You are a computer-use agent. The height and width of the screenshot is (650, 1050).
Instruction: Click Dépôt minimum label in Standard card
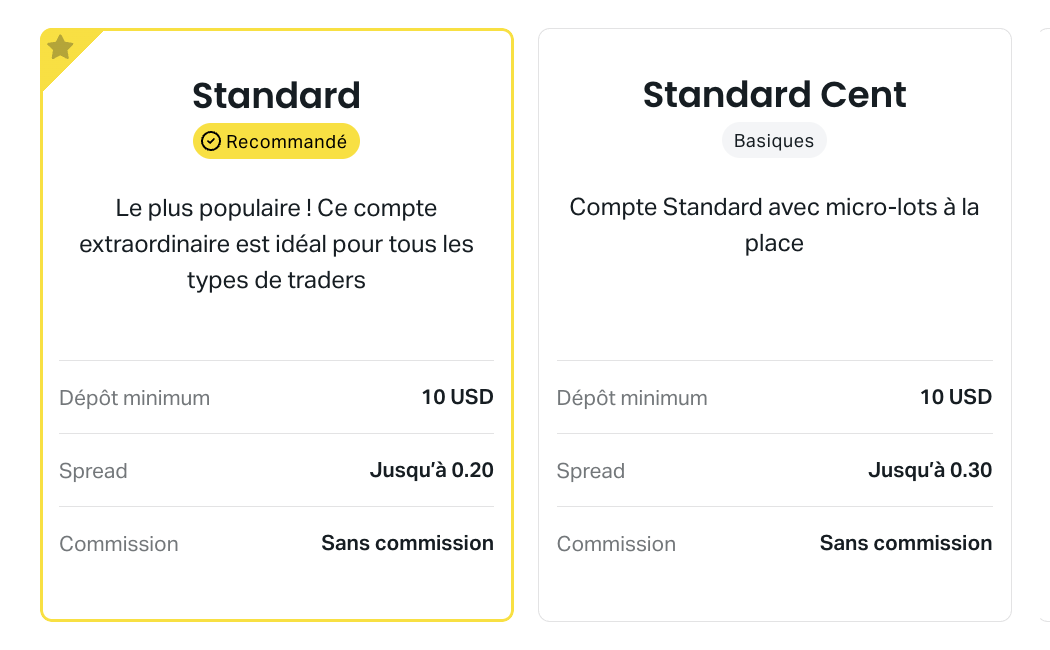135,398
